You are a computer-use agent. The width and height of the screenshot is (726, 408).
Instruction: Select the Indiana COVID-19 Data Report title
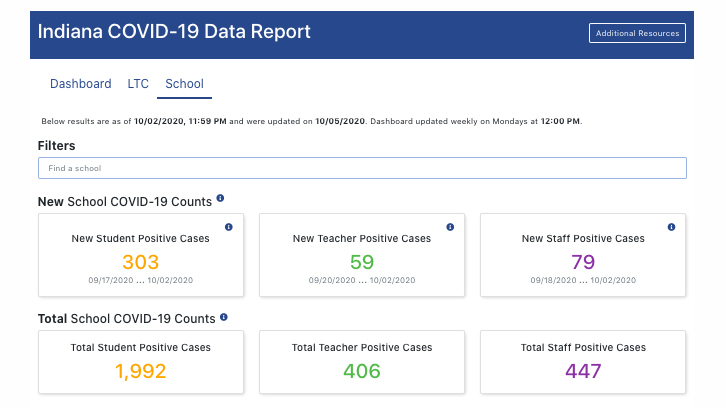pyautogui.click(x=174, y=31)
